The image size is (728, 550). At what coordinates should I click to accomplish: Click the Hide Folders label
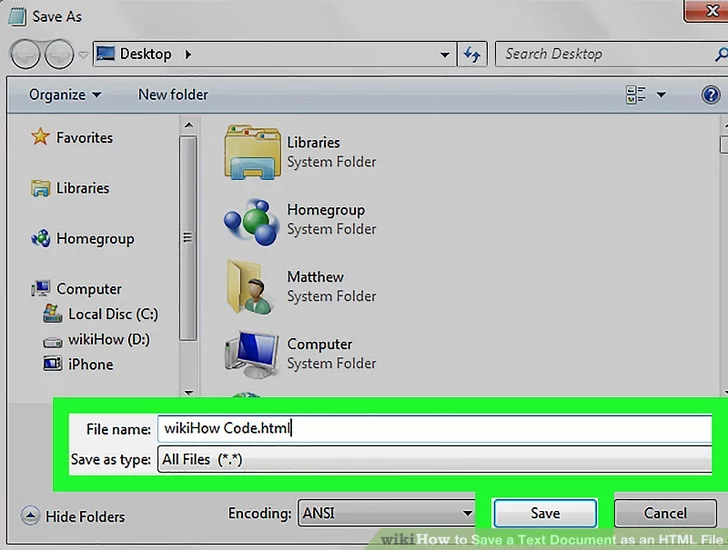(85, 517)
